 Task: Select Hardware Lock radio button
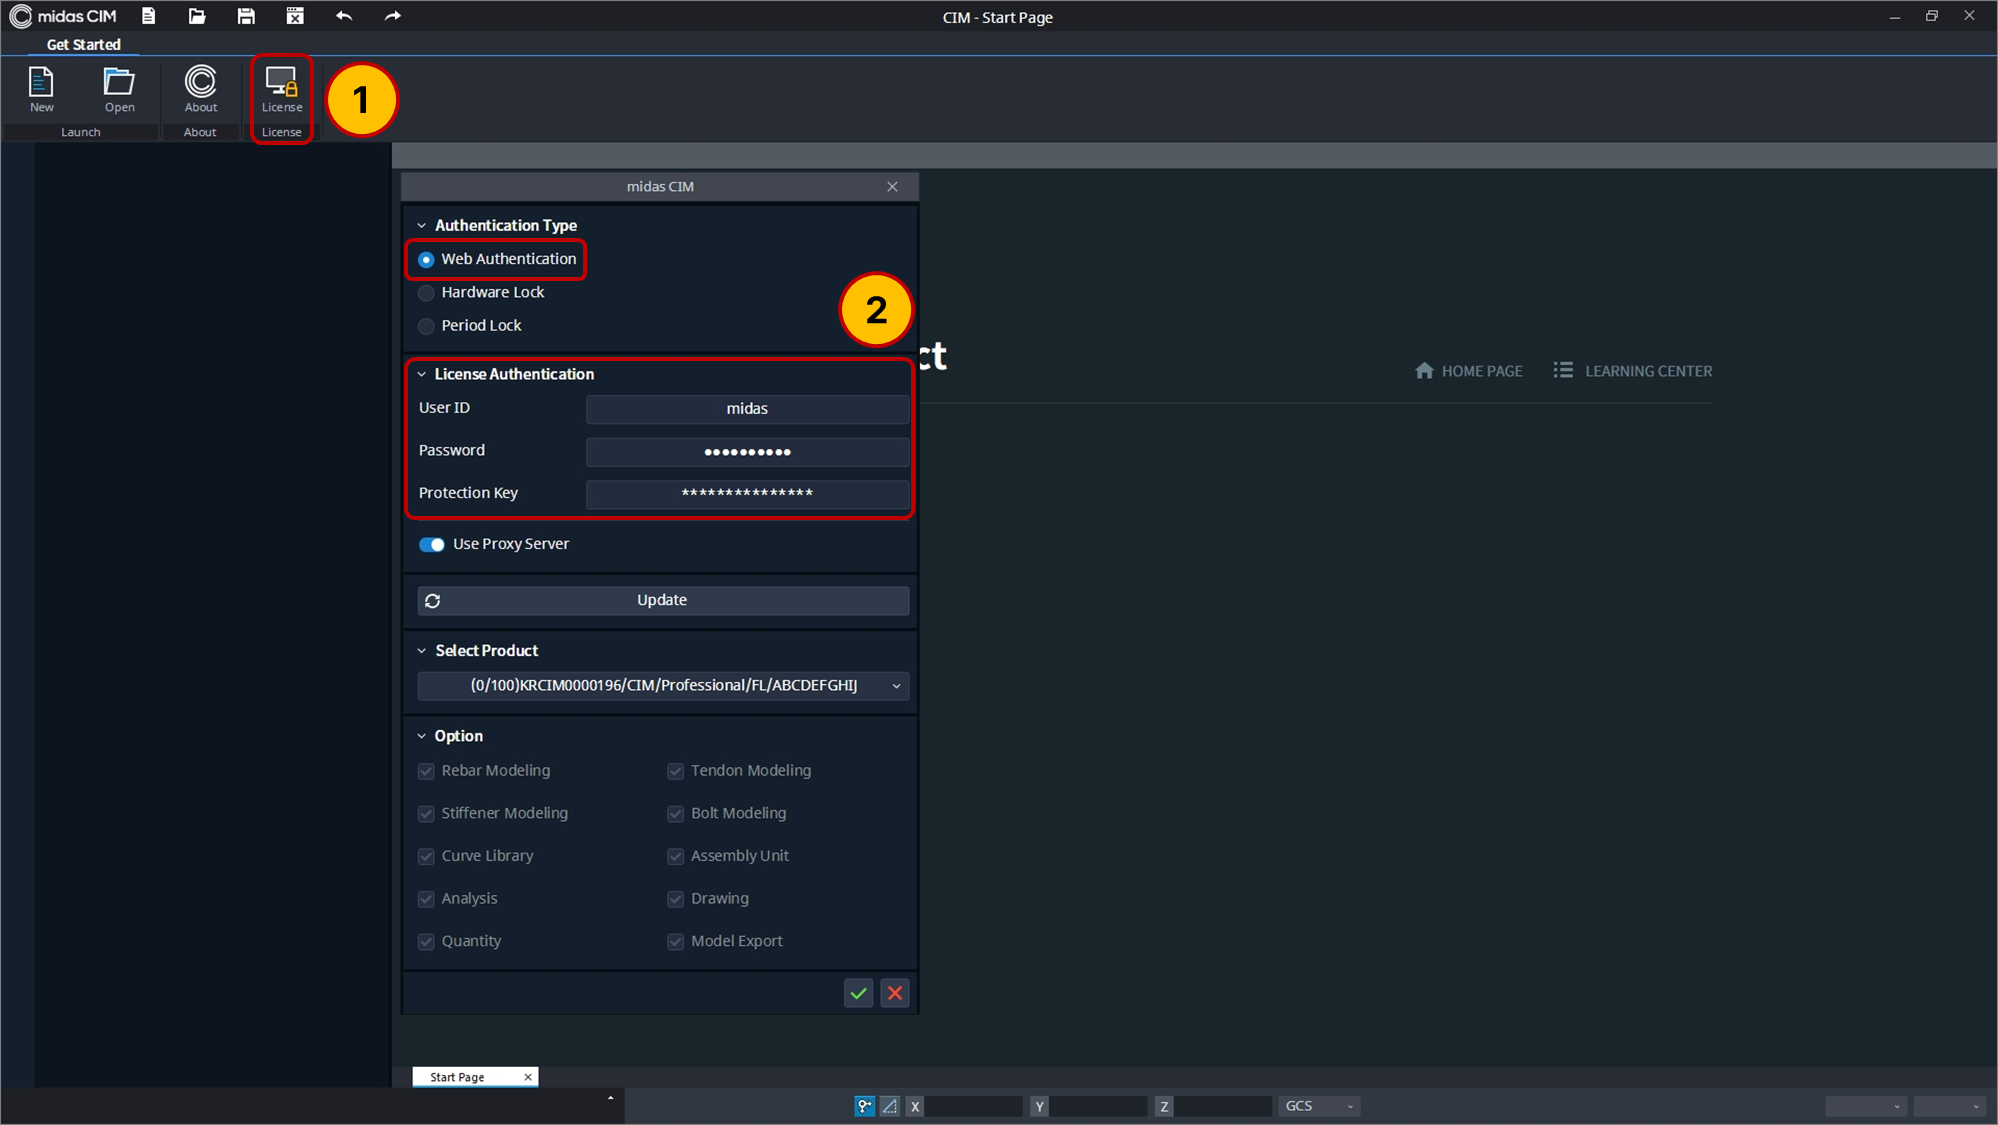point(426,293)
